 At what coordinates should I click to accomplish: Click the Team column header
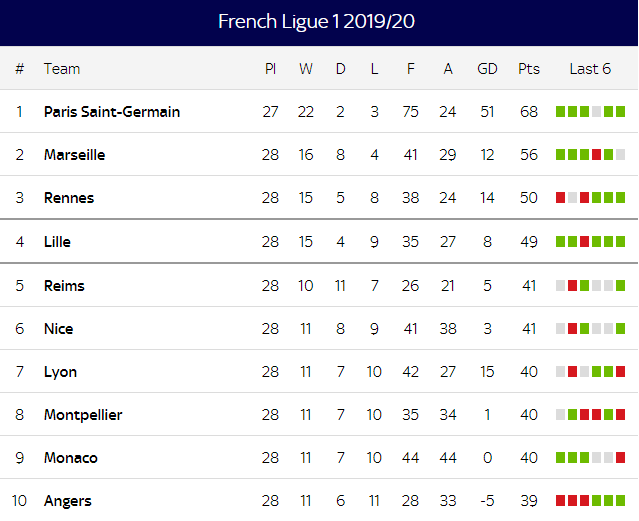[62, 69]
